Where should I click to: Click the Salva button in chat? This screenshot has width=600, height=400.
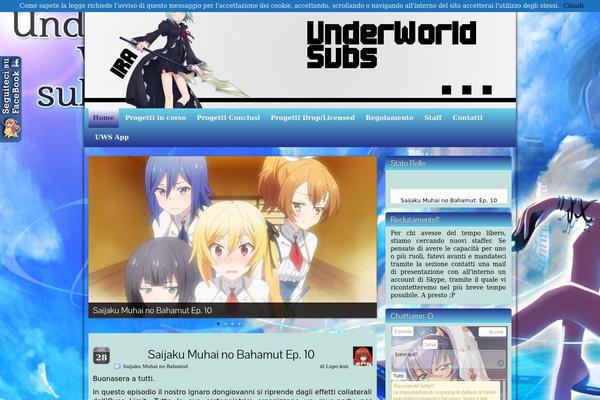430,344
